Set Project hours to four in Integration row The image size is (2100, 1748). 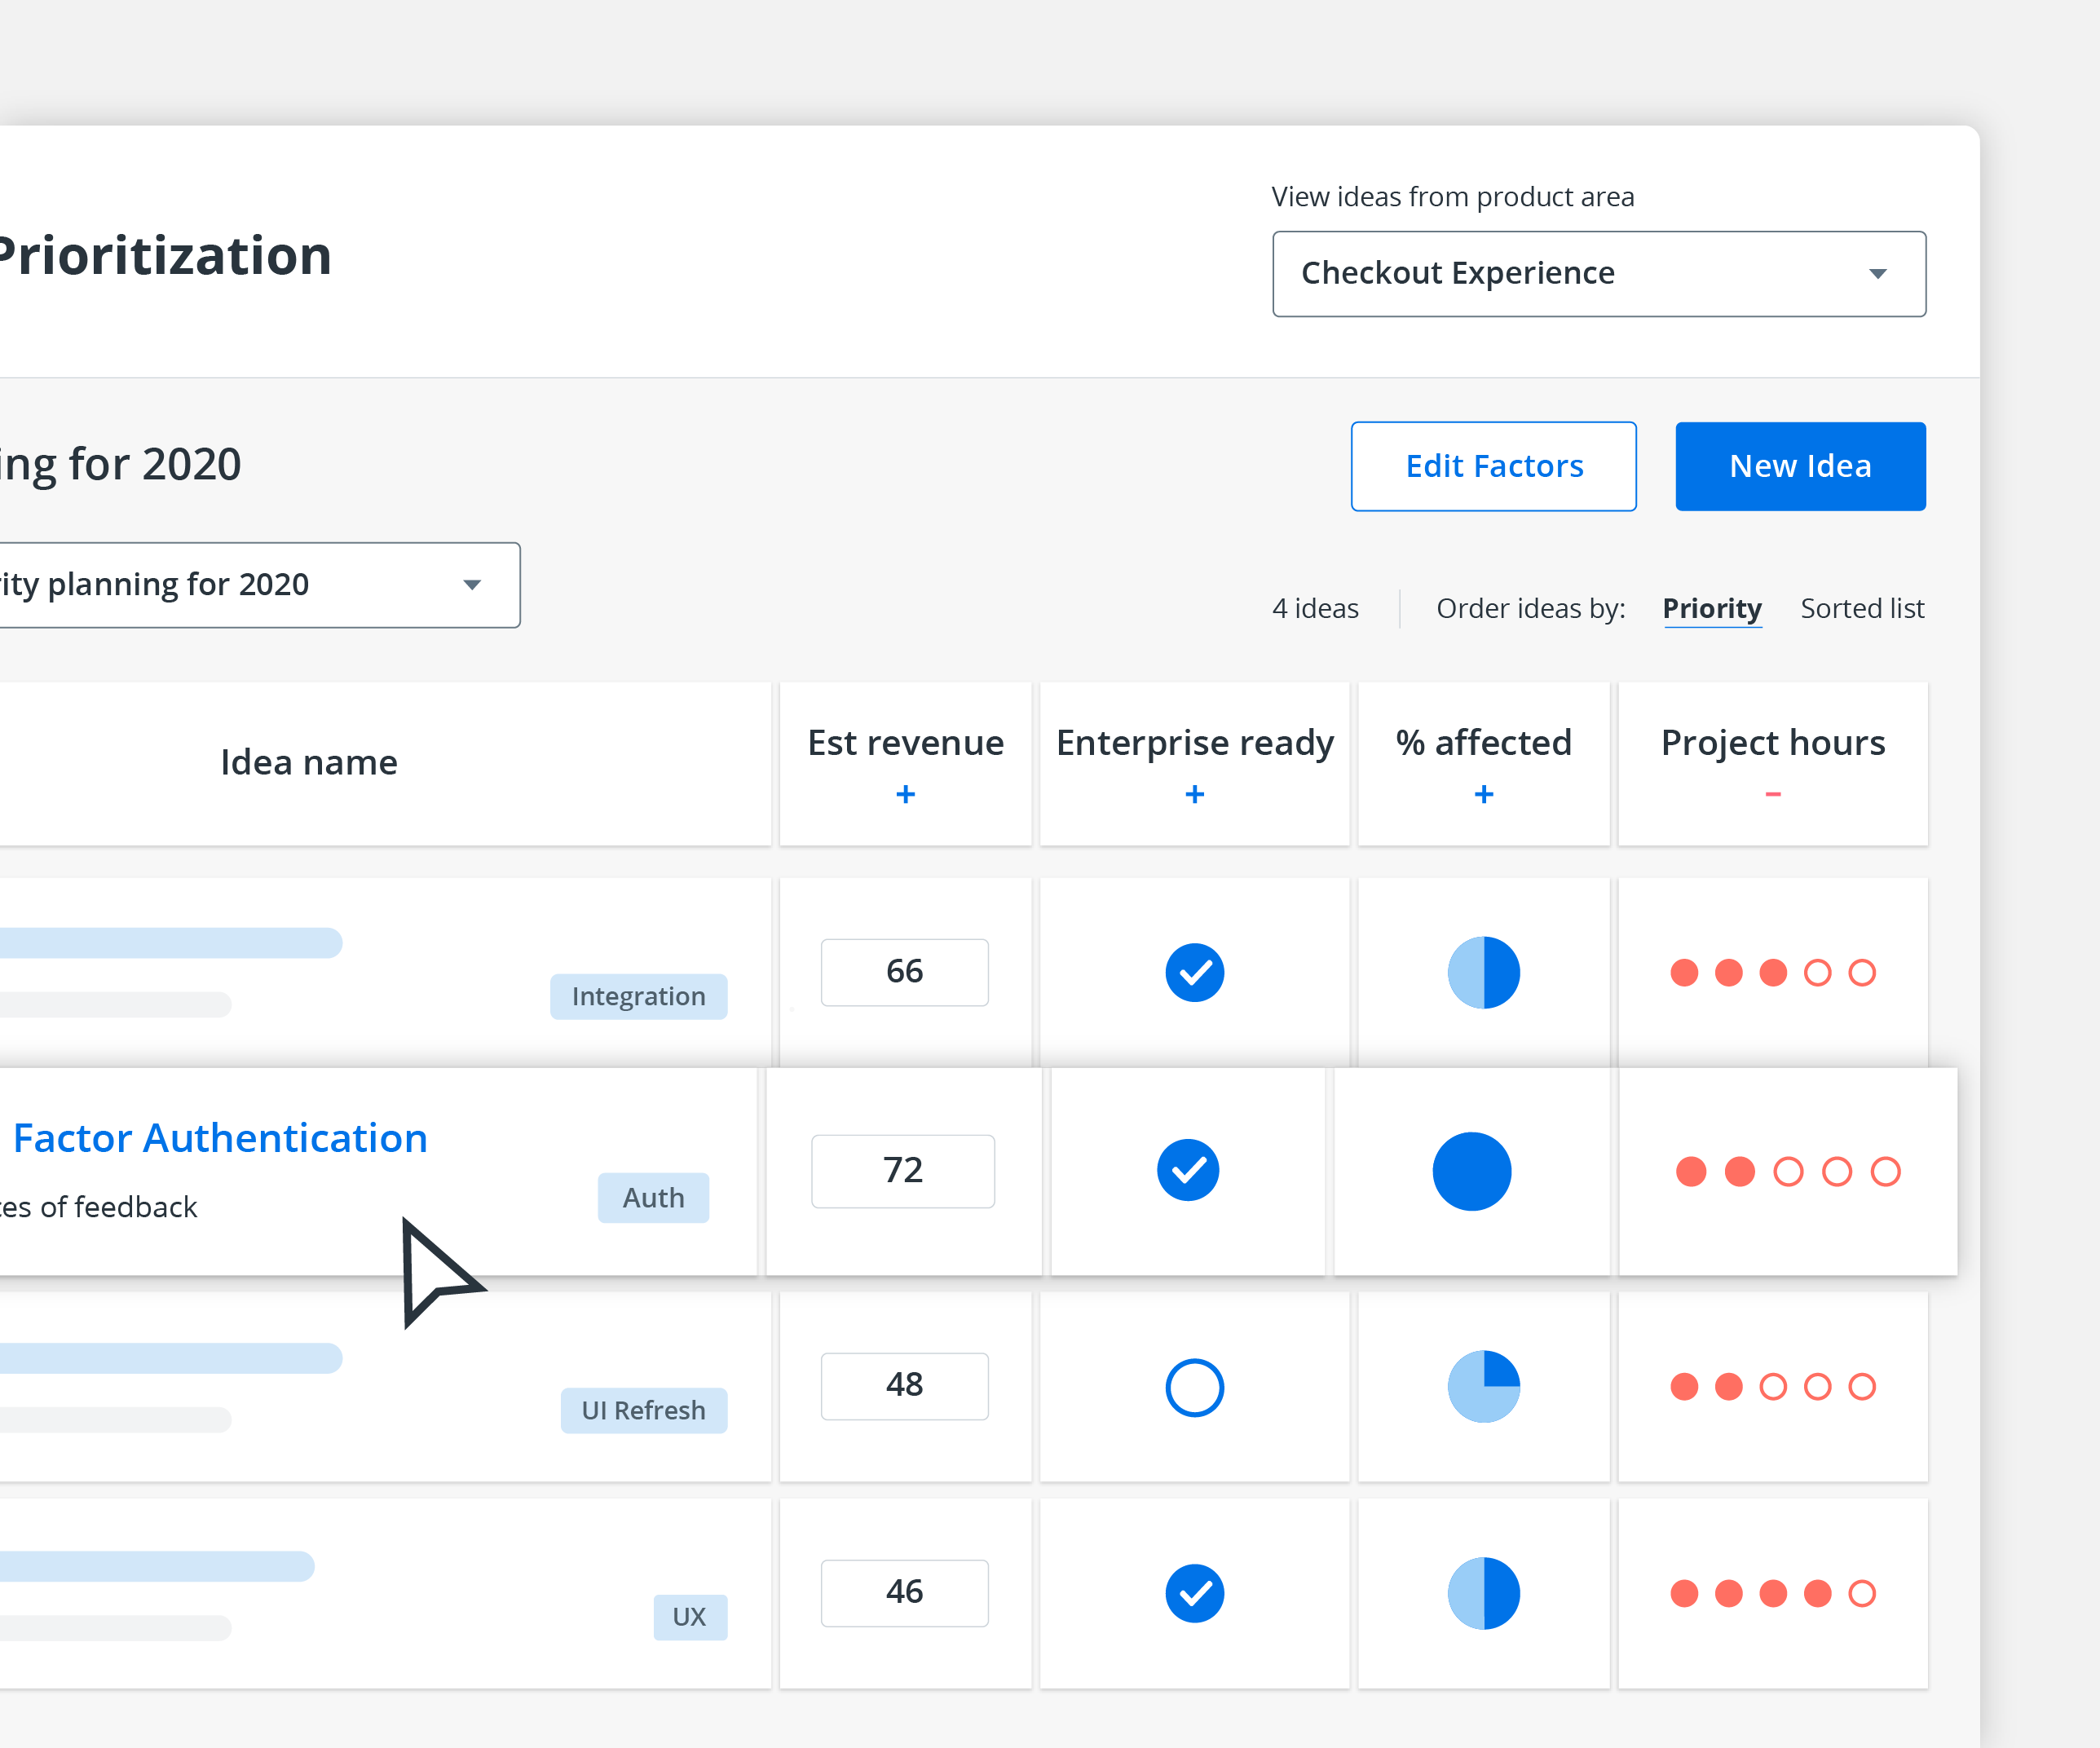point(1817,972)
